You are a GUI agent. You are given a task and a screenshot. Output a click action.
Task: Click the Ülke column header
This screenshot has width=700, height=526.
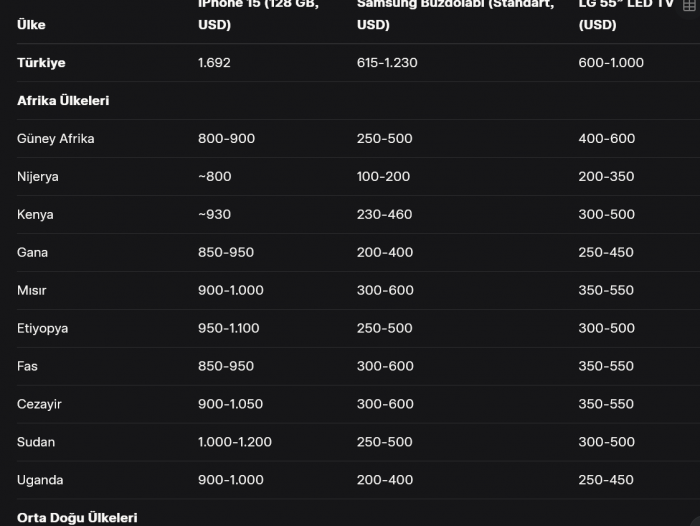pos(31,24)
